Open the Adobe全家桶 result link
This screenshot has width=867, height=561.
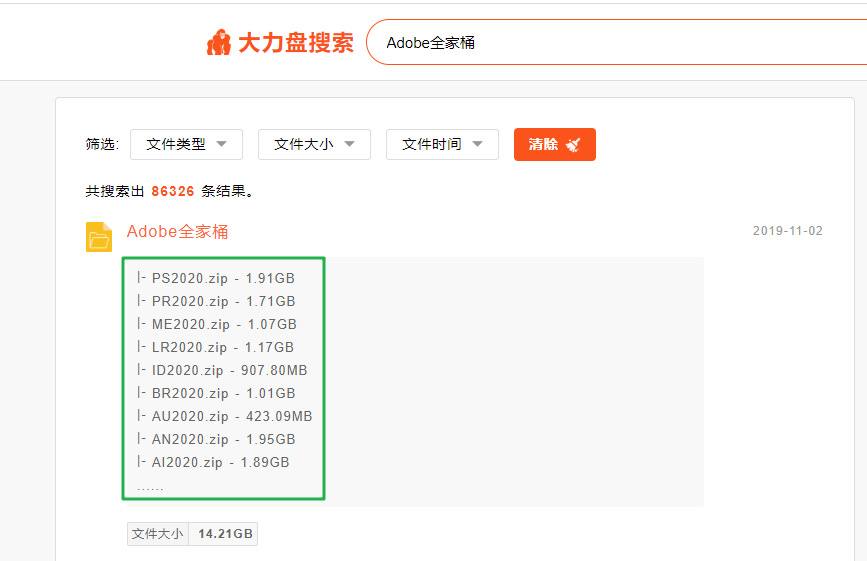[x=177, y=232]
